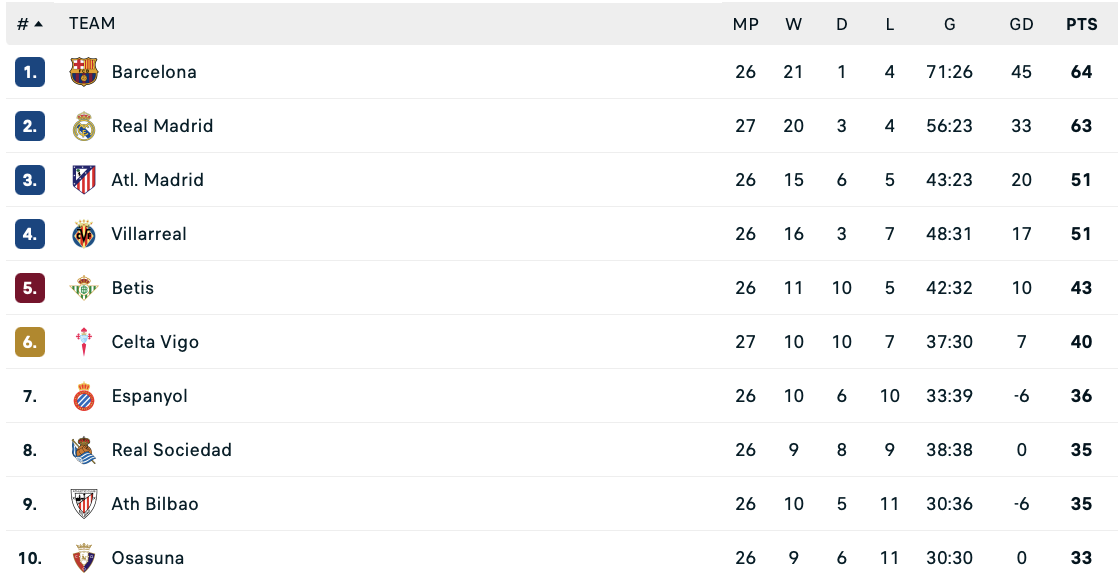Sort by MP matches played header

pos(745,24)
